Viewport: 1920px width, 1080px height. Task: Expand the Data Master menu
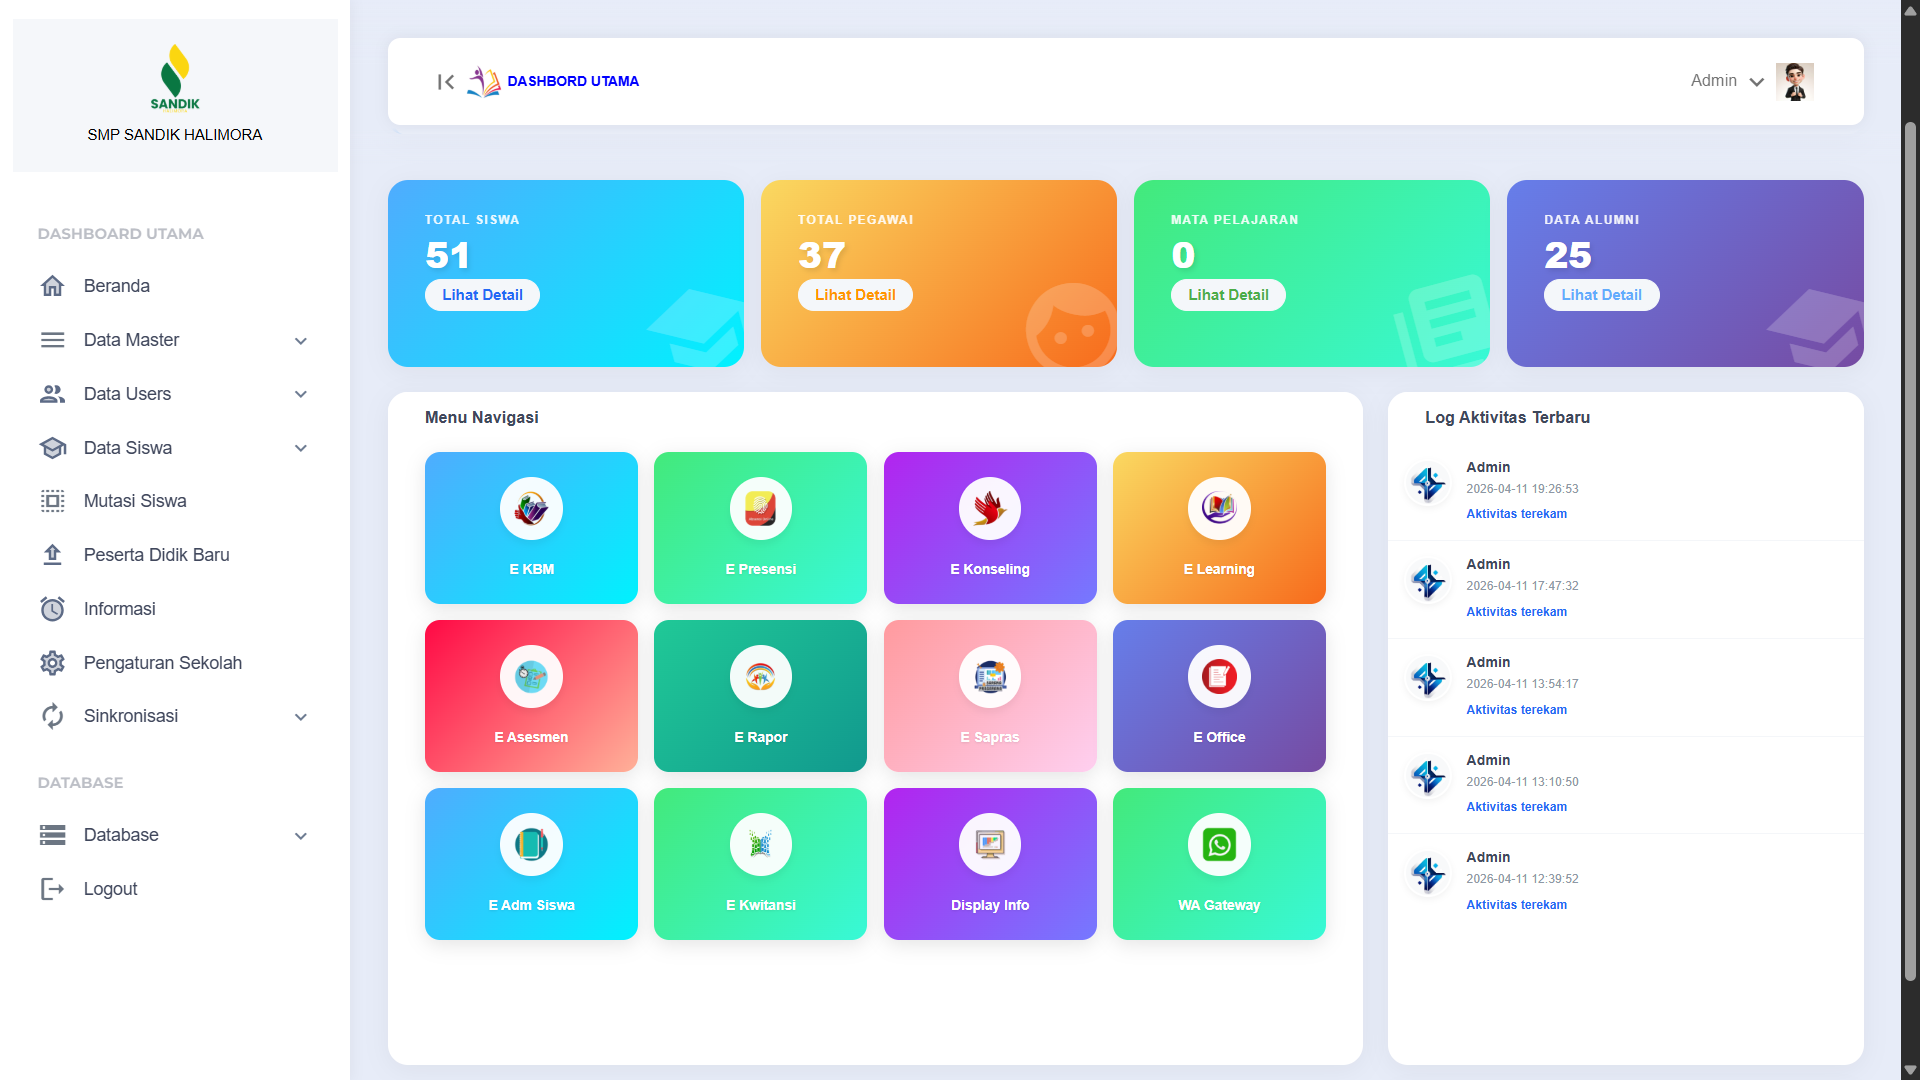(300, 340)
